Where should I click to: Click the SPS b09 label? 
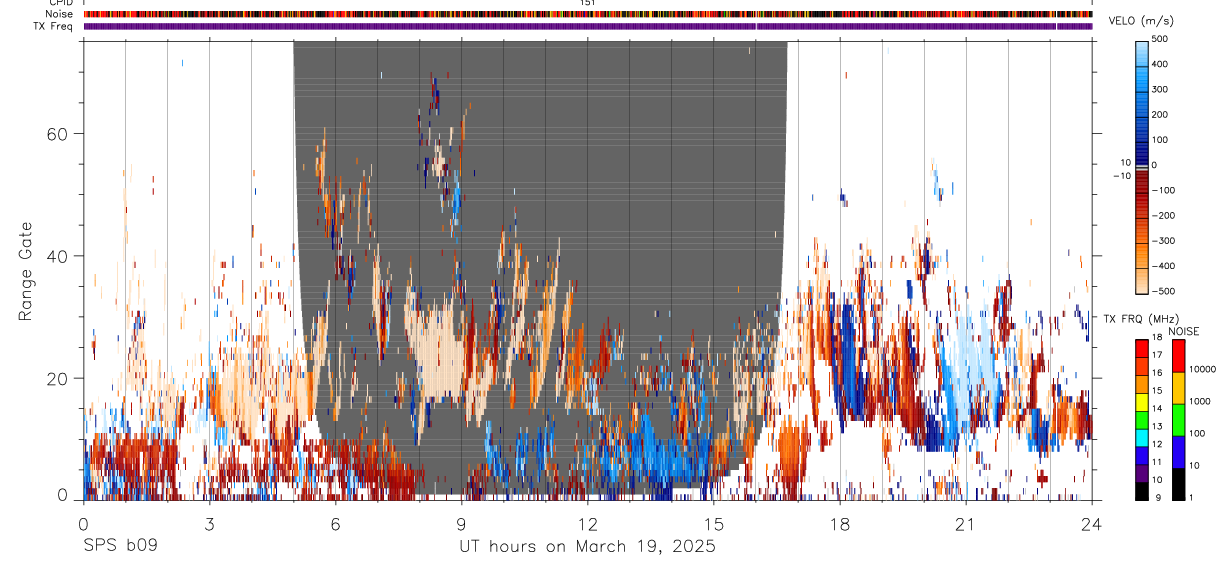[120, 547]
